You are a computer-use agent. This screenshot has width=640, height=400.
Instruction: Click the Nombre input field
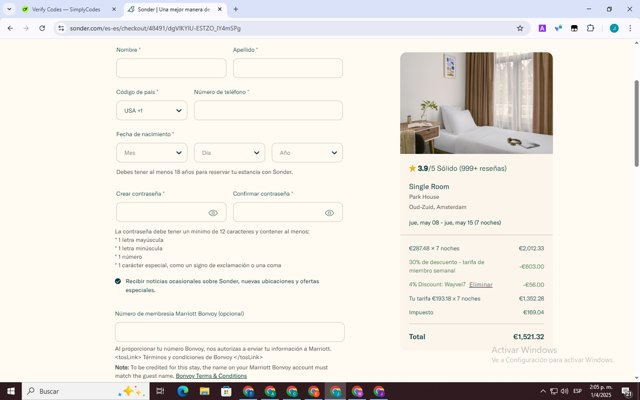pos(171,68)
